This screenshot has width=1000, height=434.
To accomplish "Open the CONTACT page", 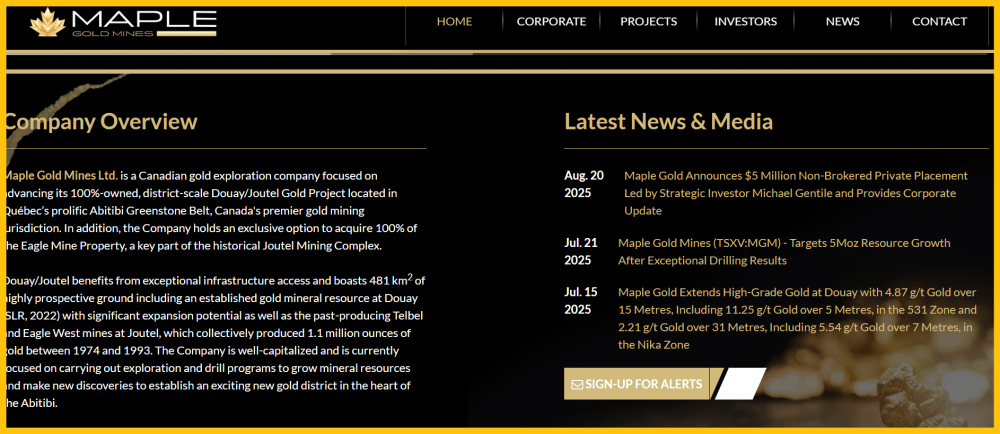I will (x=939, y=22).
